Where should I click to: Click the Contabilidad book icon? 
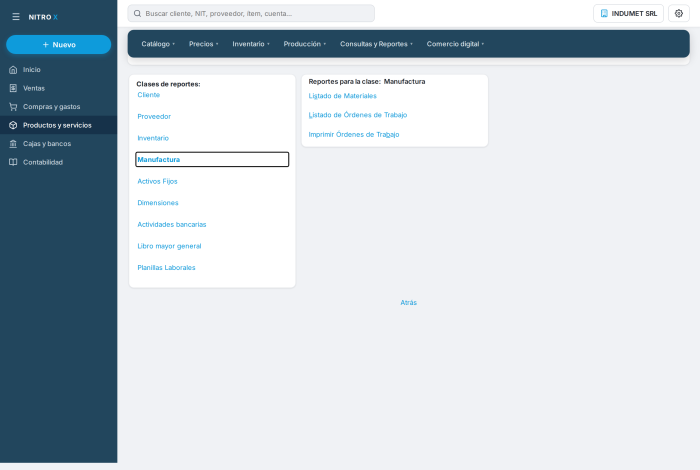point(13,162)
